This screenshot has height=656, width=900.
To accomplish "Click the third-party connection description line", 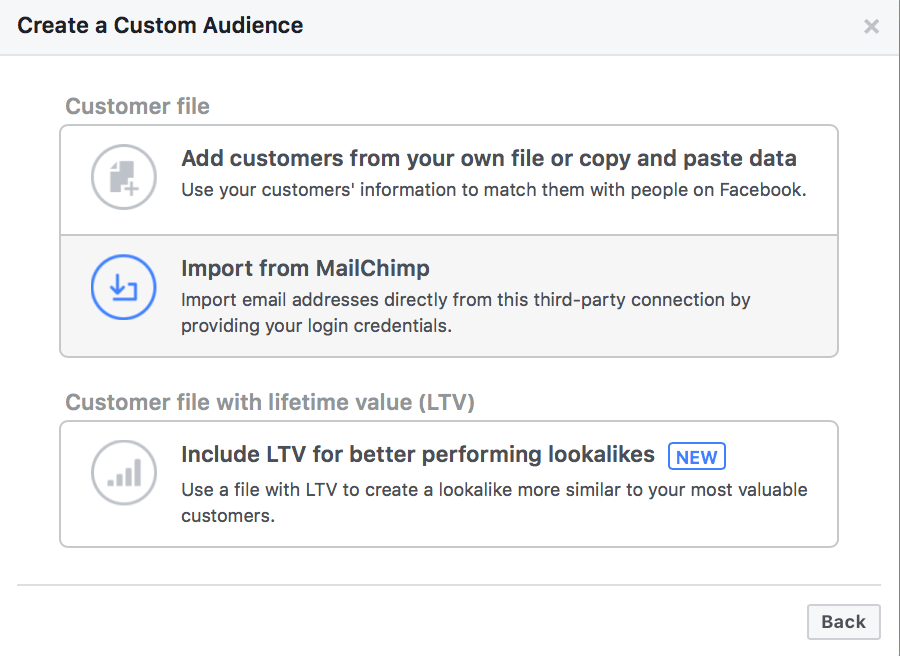I will (x=465, y=300).
